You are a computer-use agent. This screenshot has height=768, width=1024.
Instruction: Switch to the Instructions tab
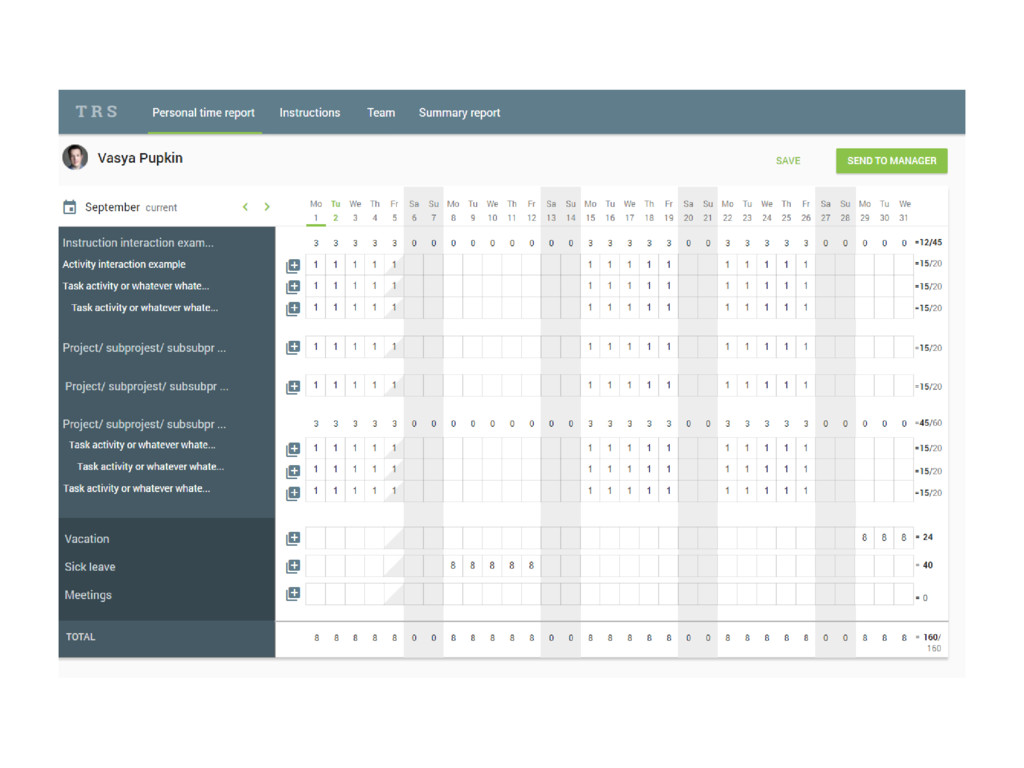[310, 112]
